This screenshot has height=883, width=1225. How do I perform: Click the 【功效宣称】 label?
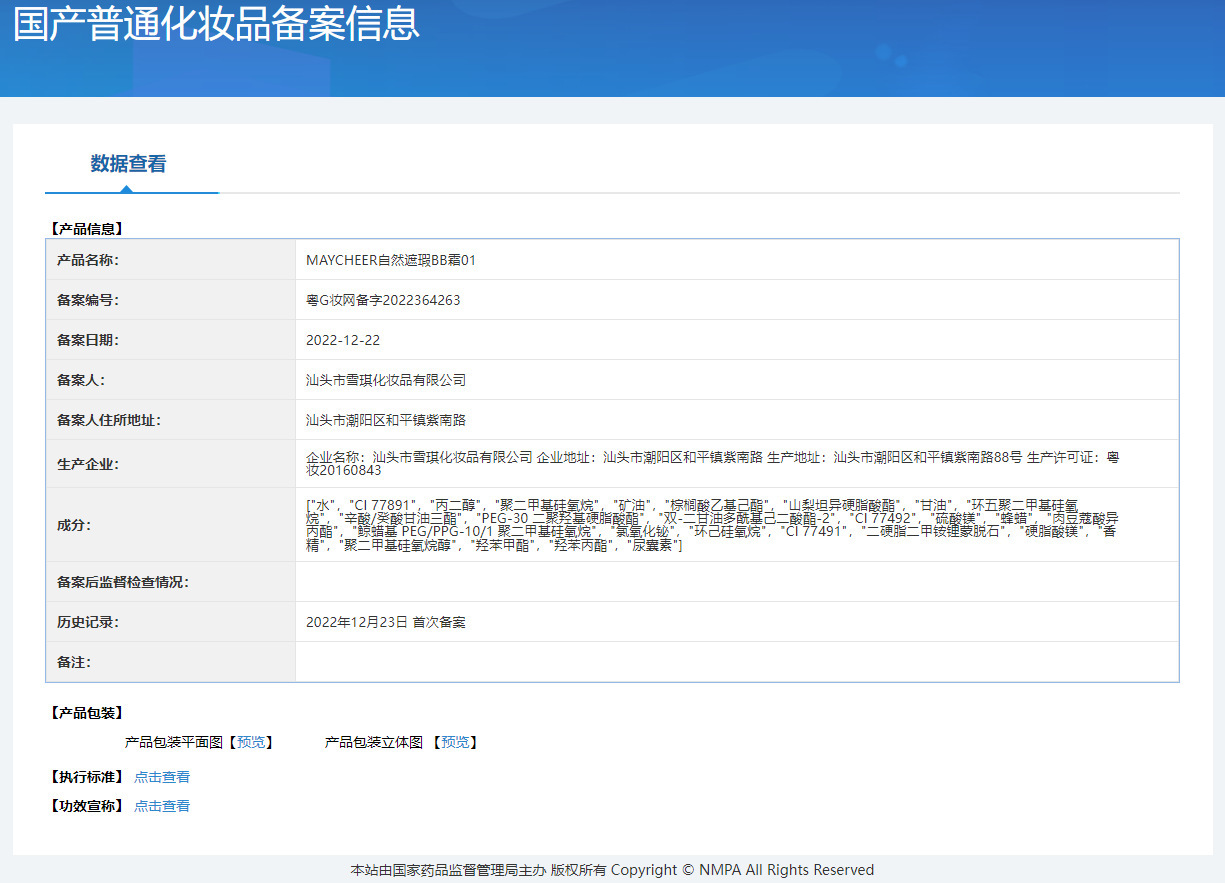pyautogui.click(x=86, y=806)
